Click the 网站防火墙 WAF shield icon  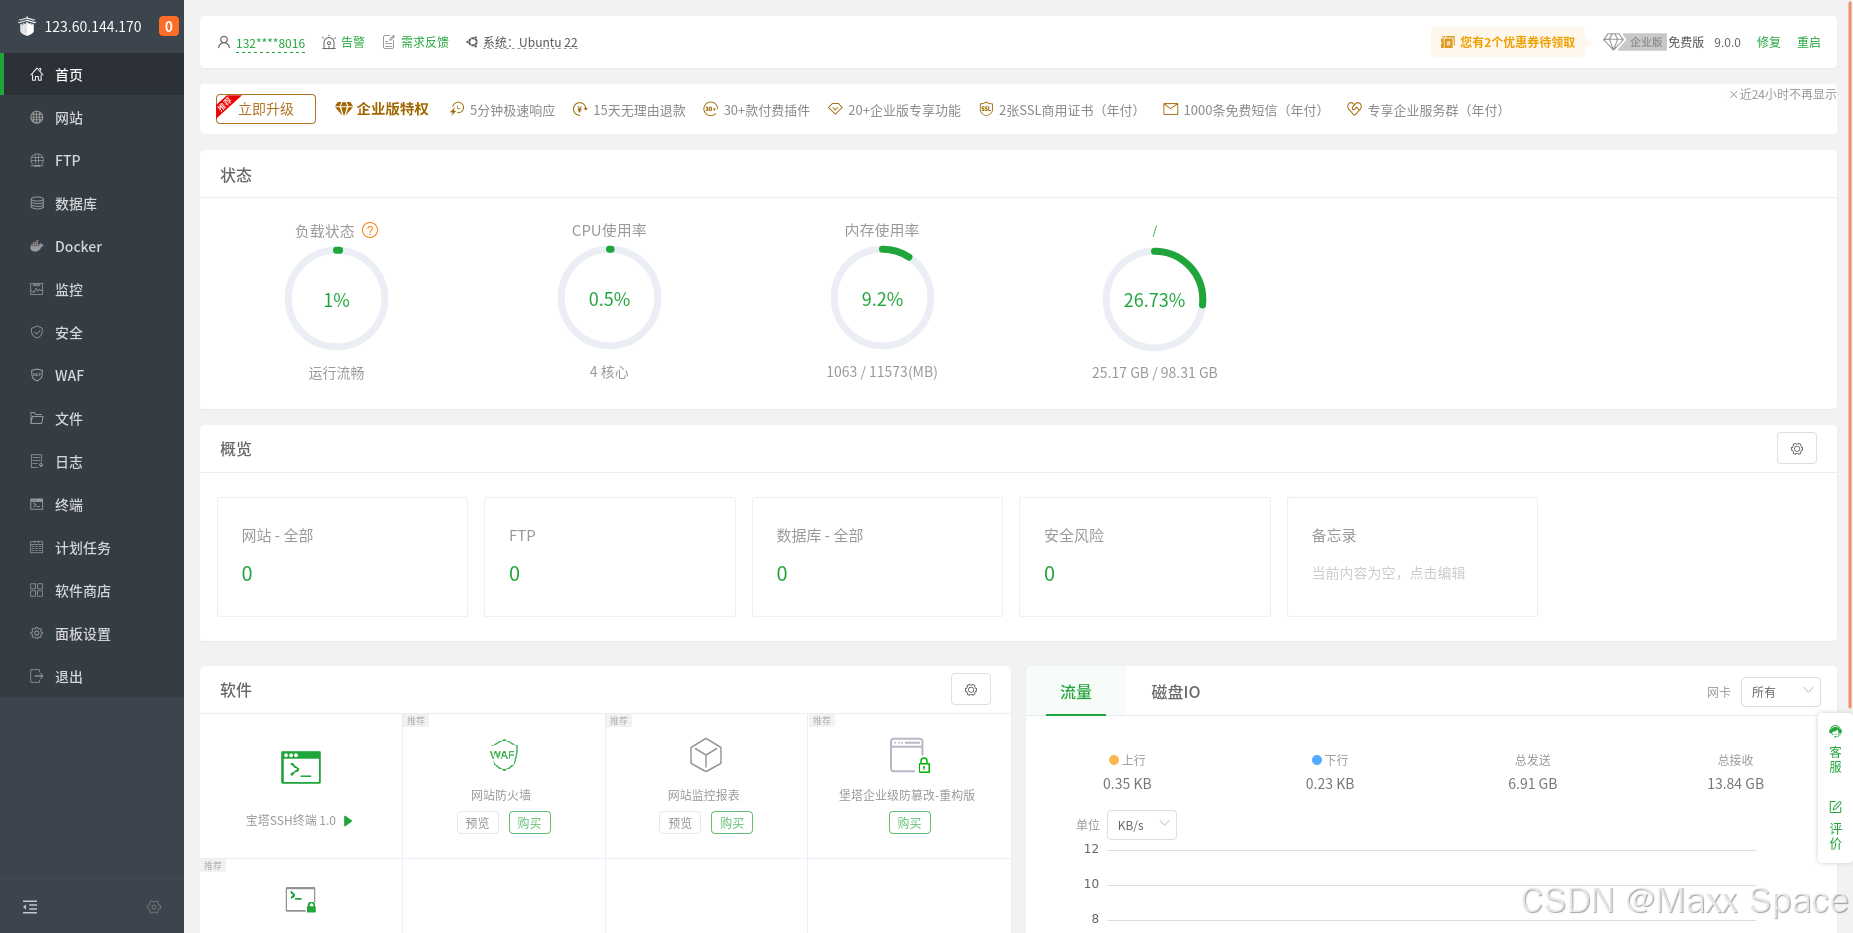pyautogui.click(x=503, y=755)
